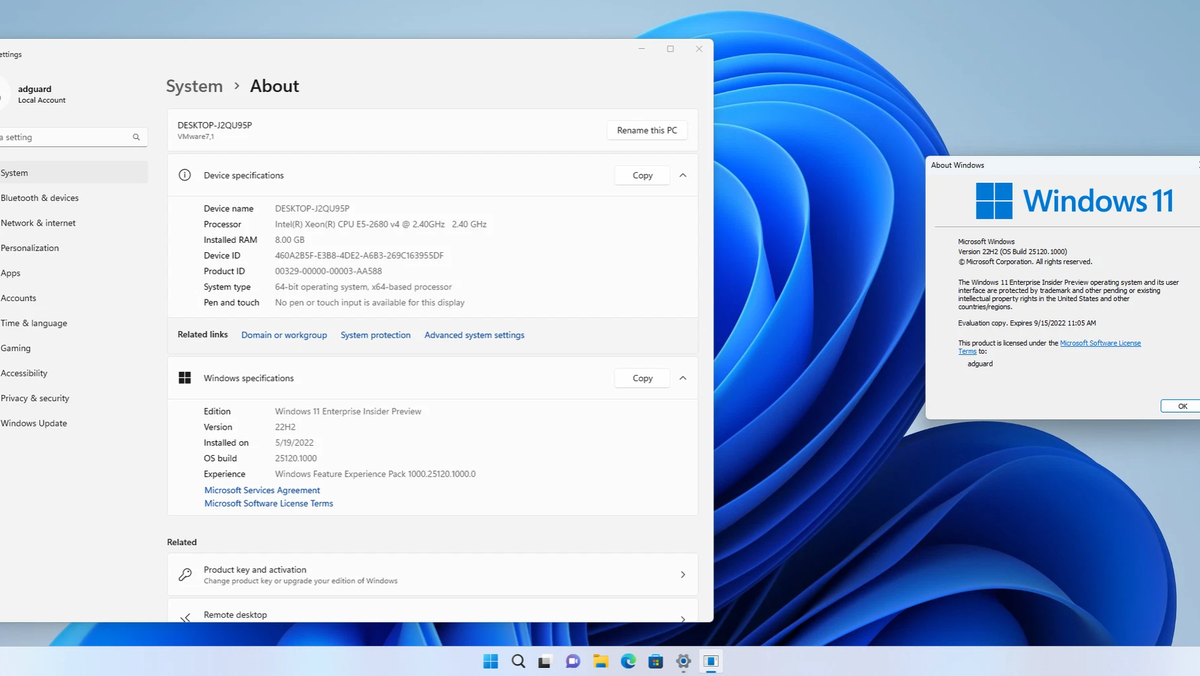The width and height of the screenshot is (1200, 676).
Task: Open Microsoft Store from the taskbar
Action: tap(656, 661)
